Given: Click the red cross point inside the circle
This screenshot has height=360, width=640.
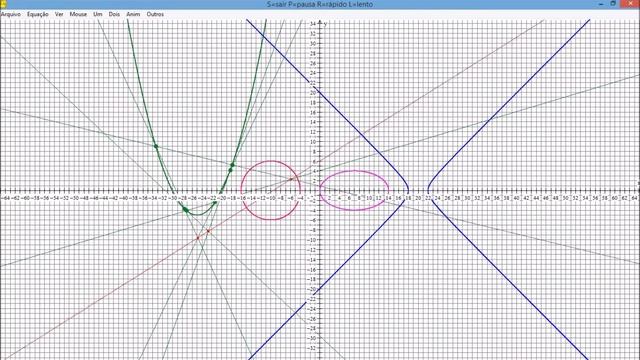Looking at the screenshot, I should point(291,179).
